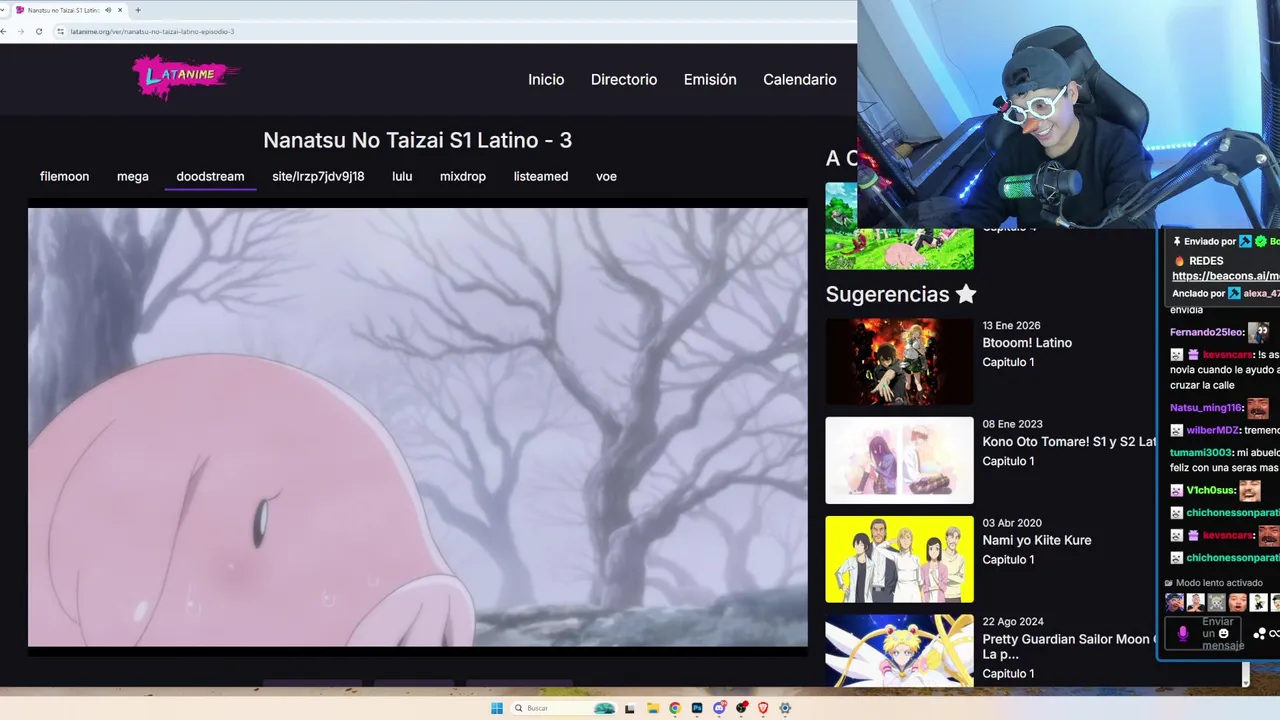Click the chat microphone icon
Screen dimensions: 1280x720
coord(1183,634)
